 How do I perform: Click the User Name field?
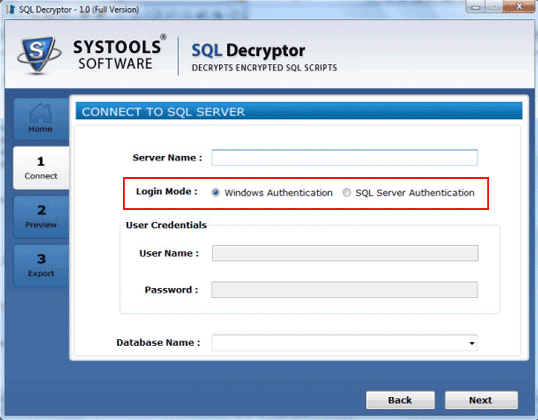point(345,253)
